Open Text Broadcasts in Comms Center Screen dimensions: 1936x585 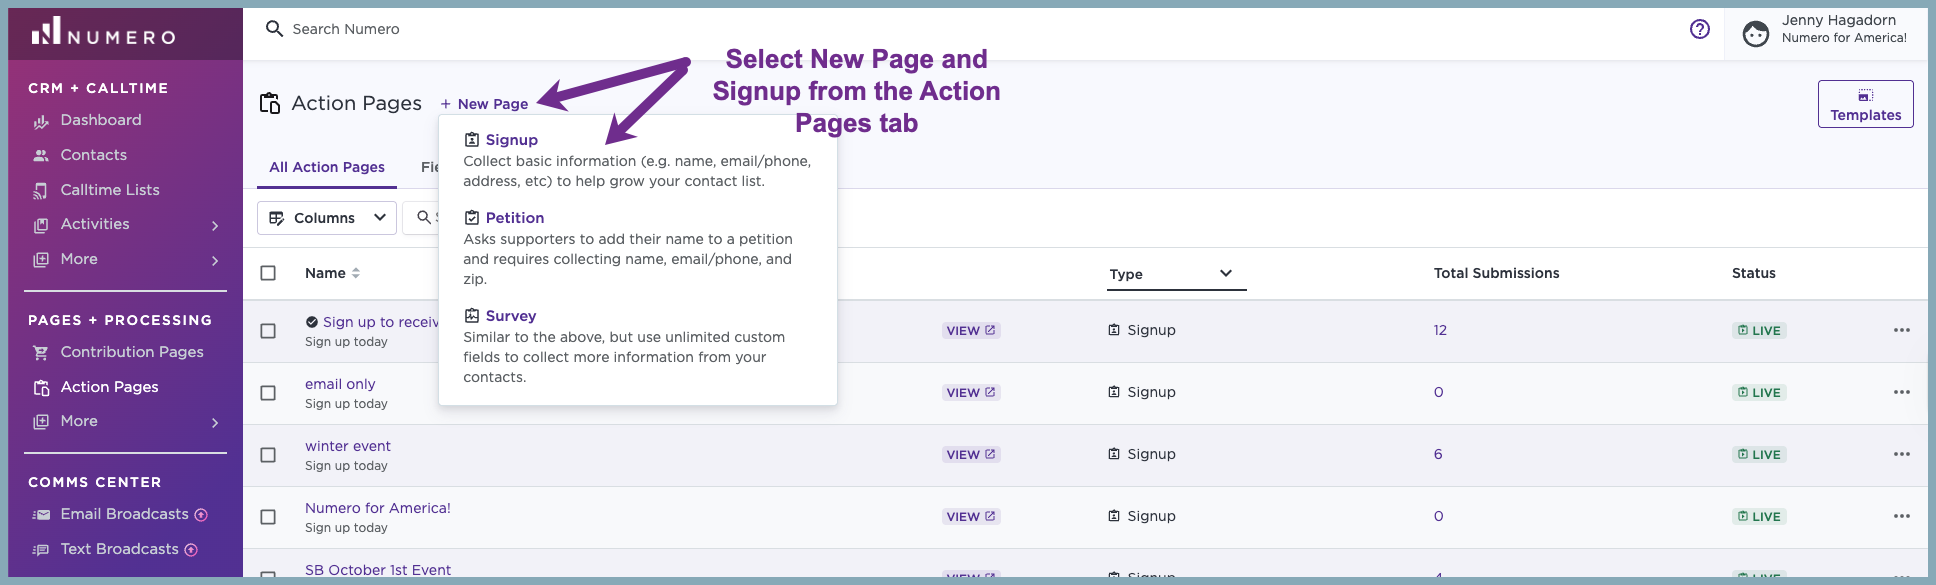[119, 549]
